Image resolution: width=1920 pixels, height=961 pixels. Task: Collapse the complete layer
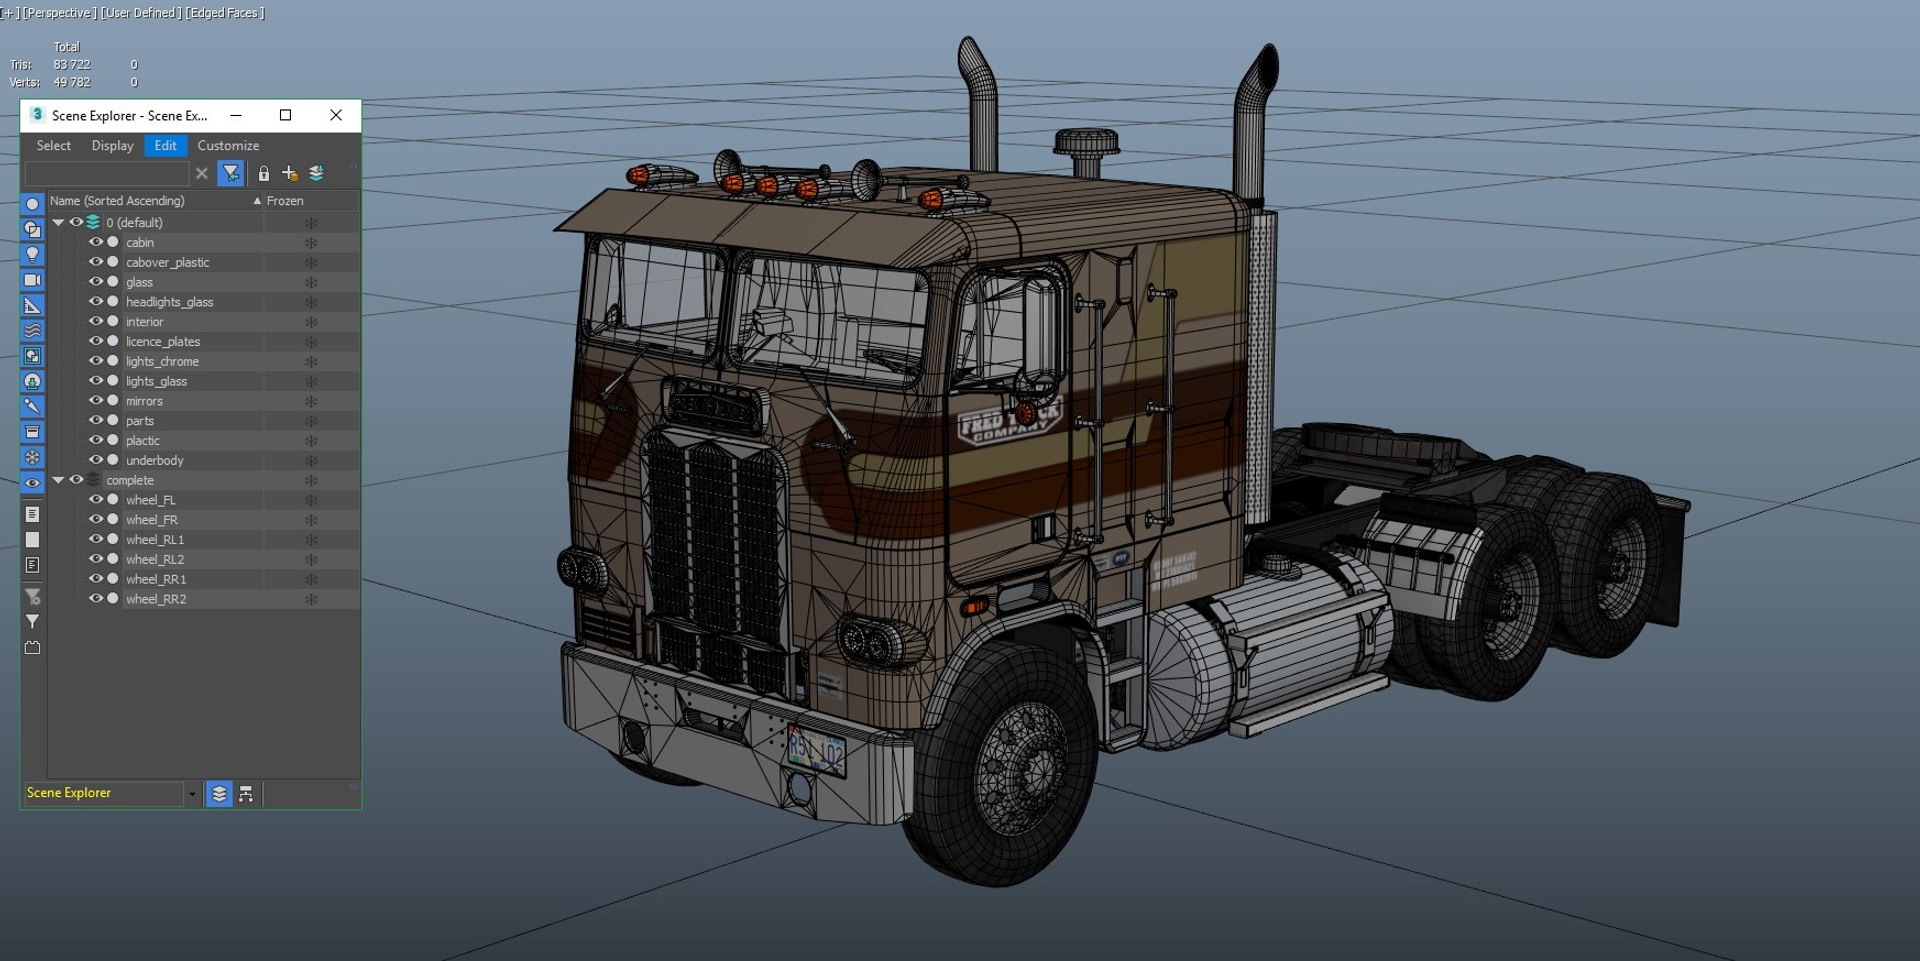tap(58, 480)
